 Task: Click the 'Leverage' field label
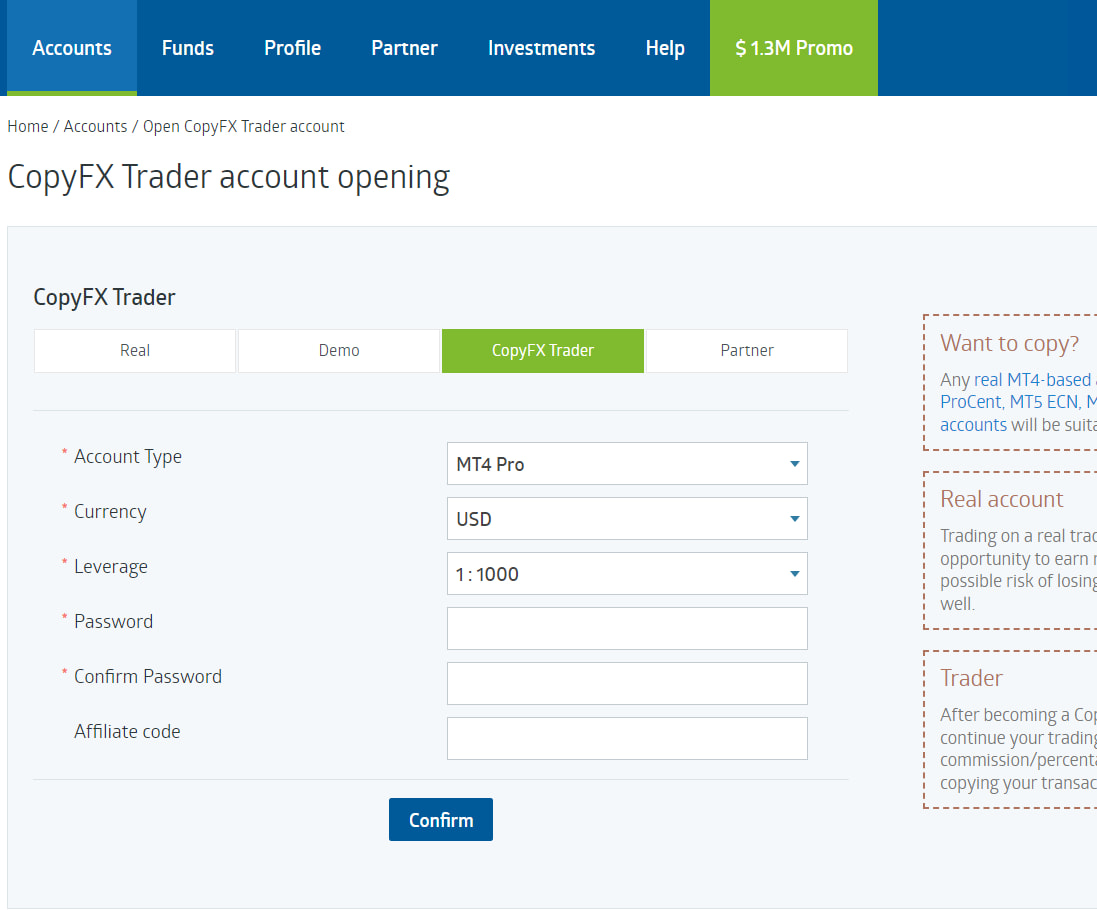[111, 567]
